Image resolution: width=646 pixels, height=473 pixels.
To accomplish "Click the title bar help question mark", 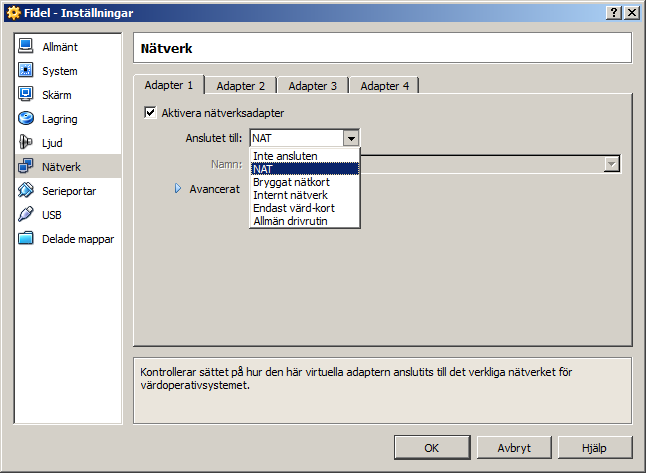I will [x=612, y=11].
